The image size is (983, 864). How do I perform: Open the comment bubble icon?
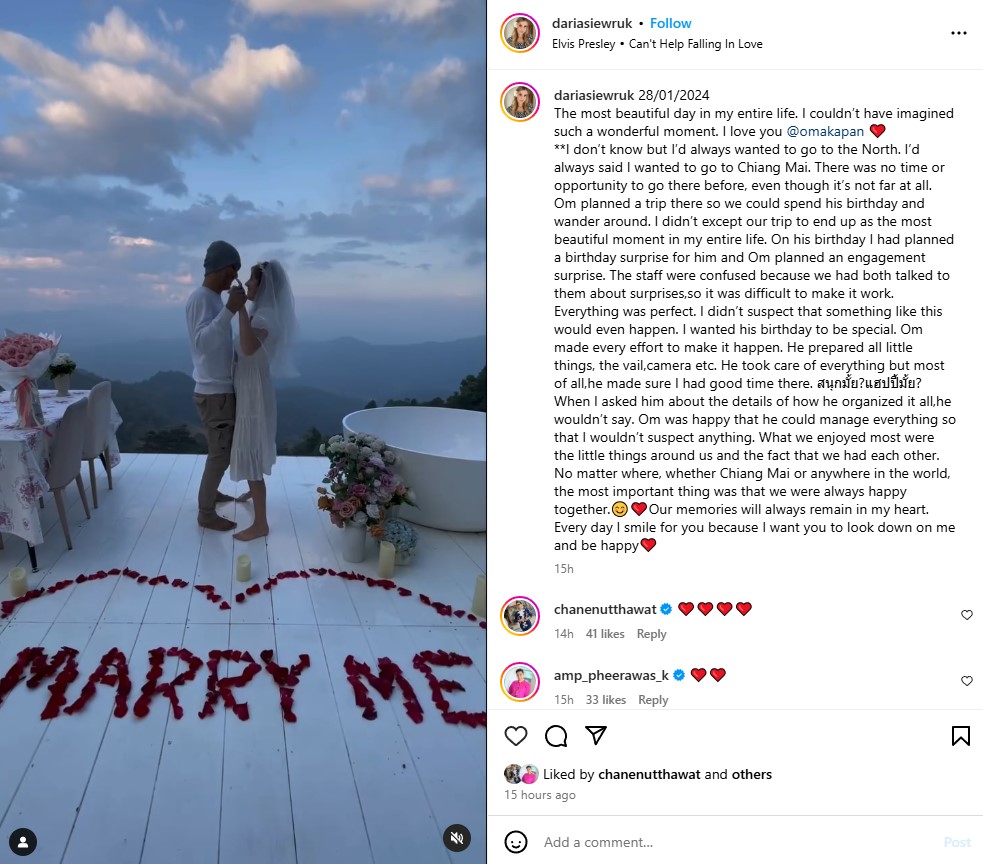(x=555, y=735)
